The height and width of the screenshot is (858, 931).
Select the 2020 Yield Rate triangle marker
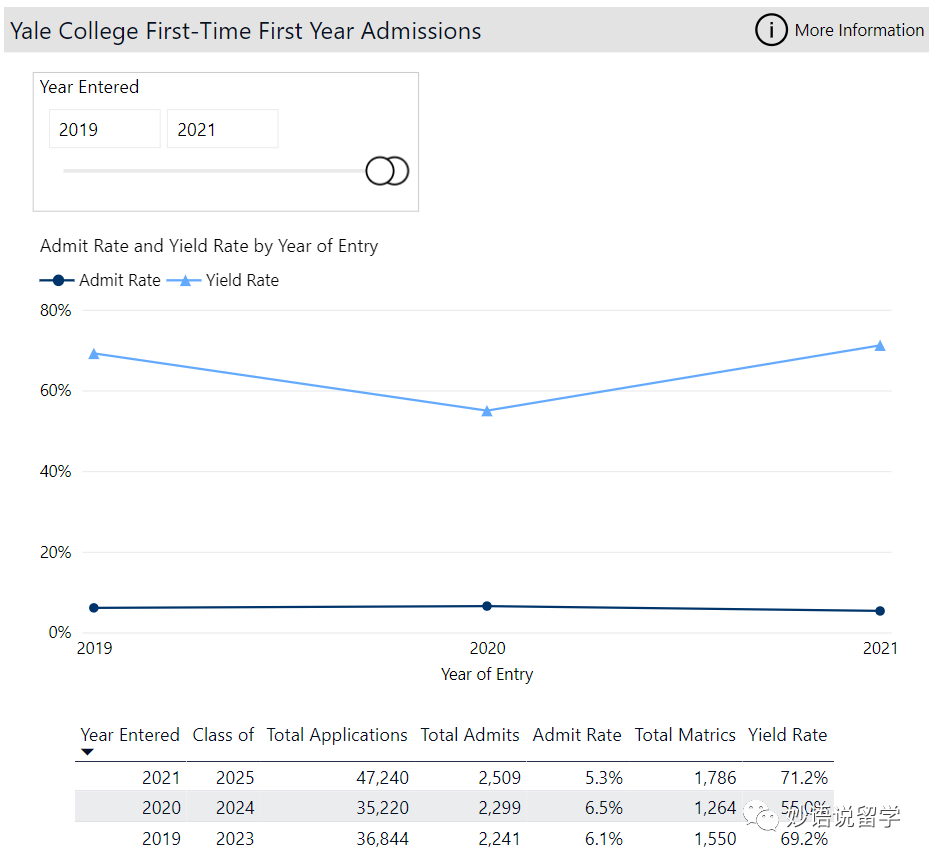pos(487,411)
